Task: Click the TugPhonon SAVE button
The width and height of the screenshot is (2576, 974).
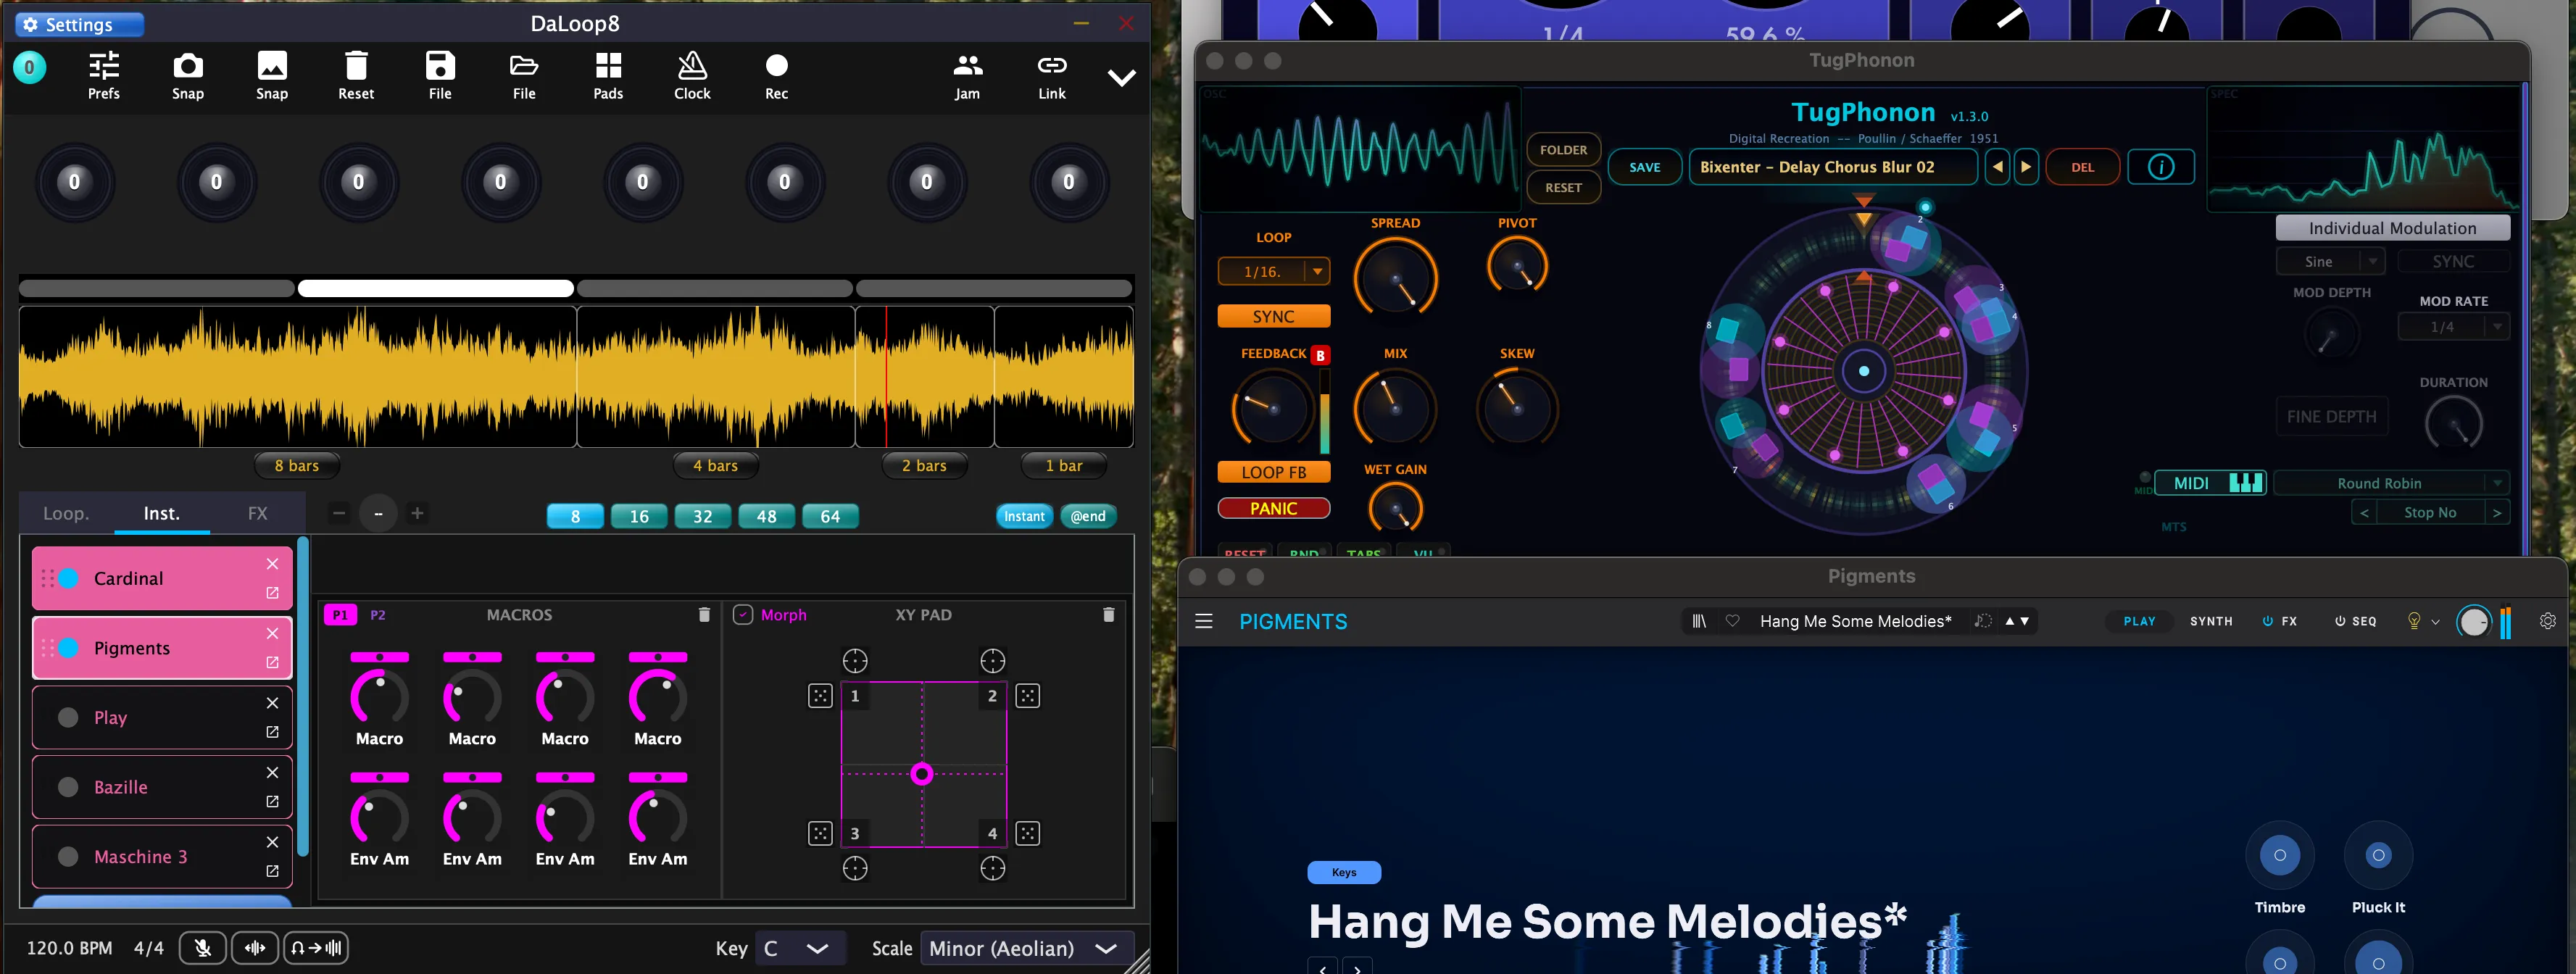Action: click(x=1644, y=167)
